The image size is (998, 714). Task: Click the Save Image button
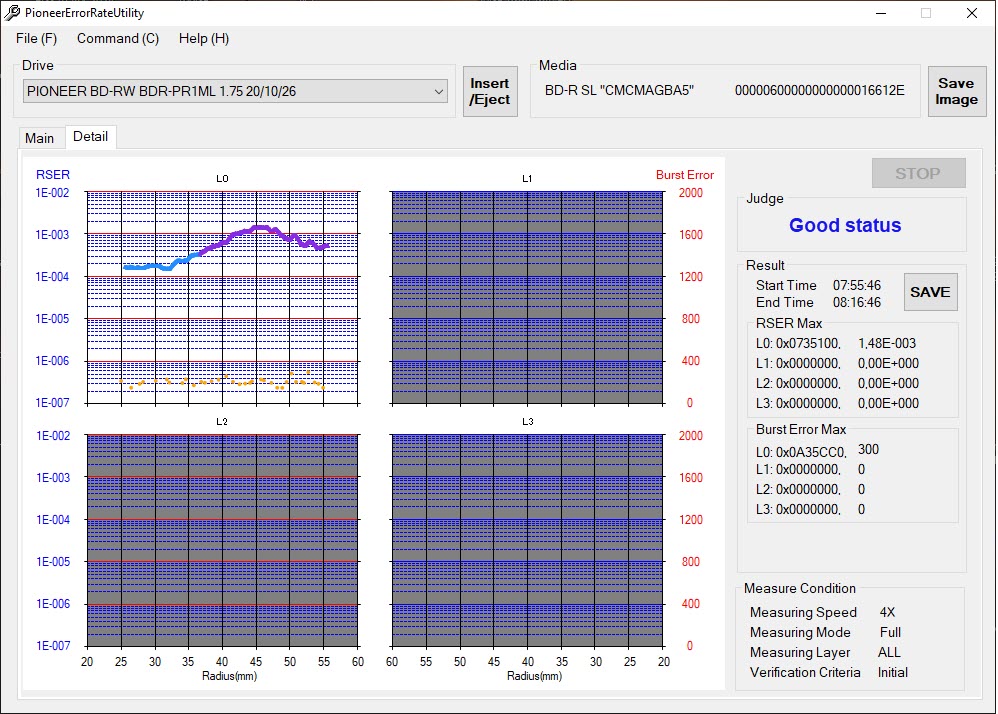(x=955, y=91)
